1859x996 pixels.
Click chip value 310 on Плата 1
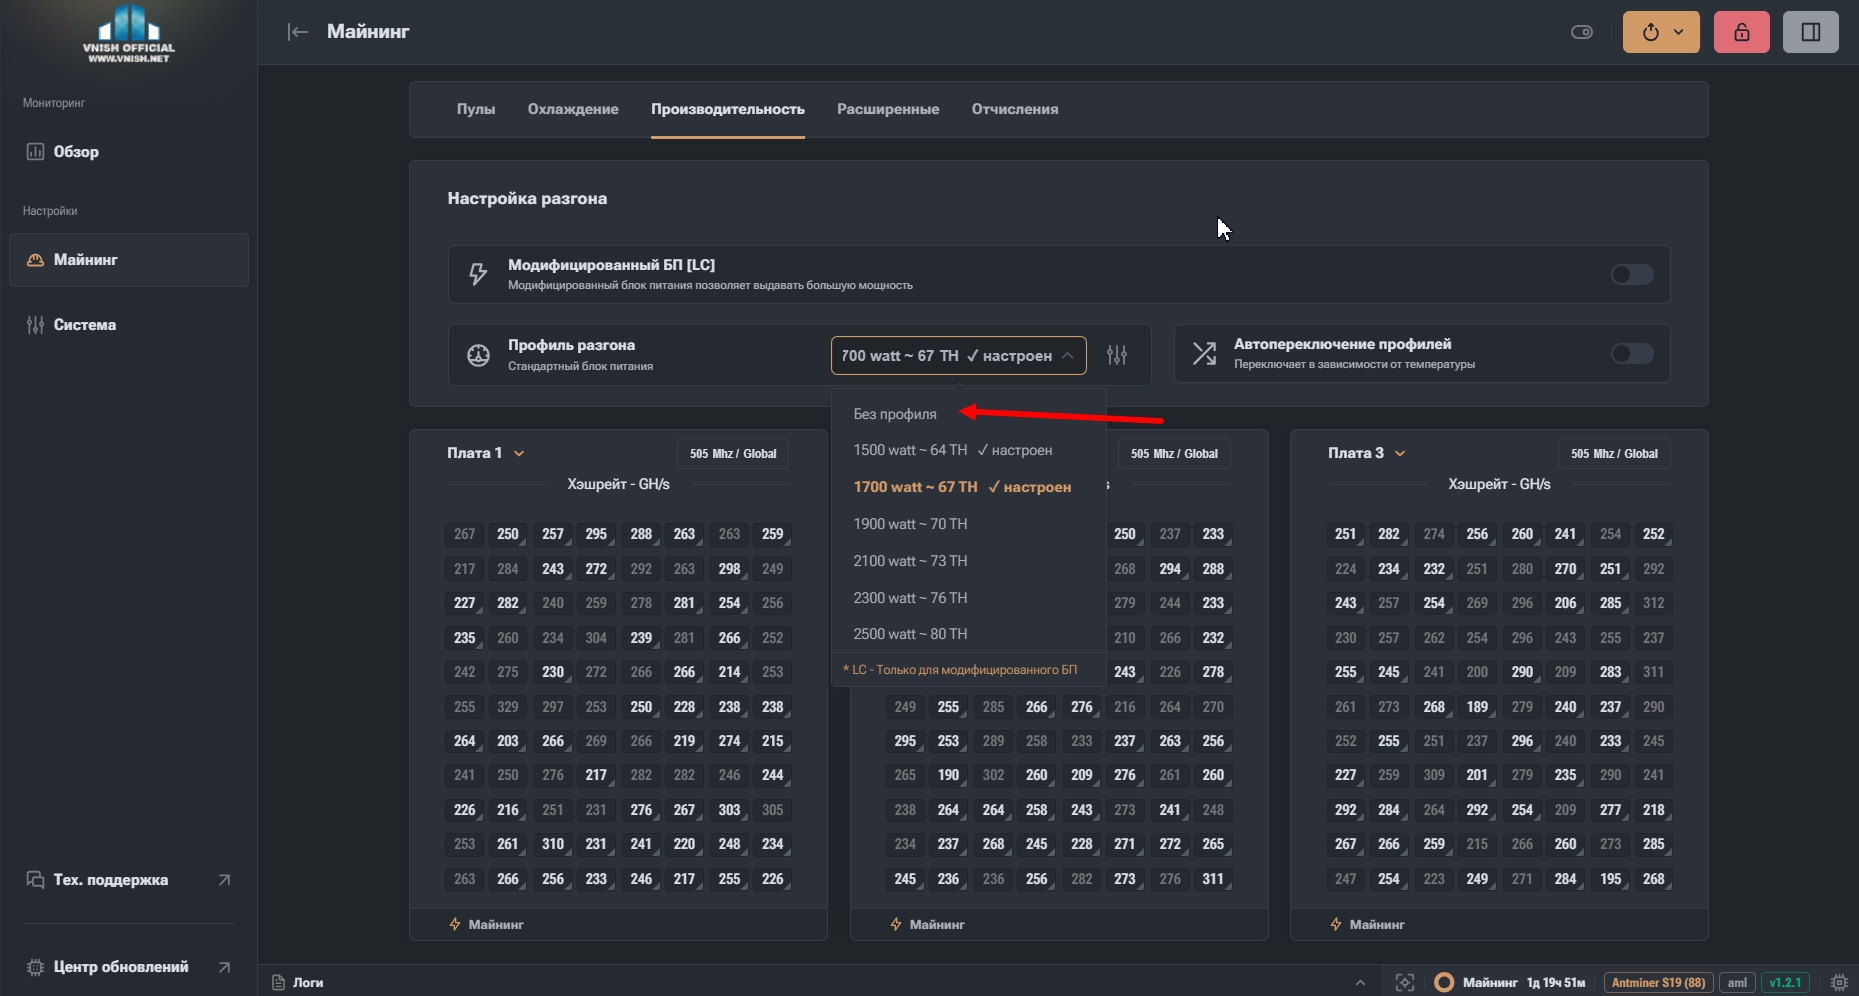pyautogui.click(x=553, y=844)
